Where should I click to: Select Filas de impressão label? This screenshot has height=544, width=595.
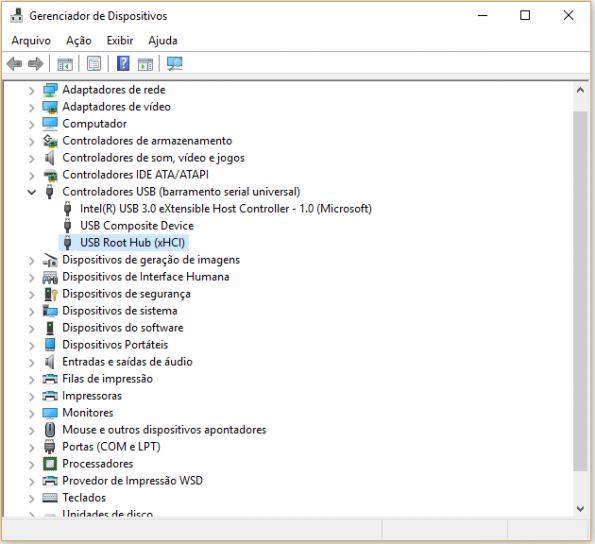(x=108, y=379)
